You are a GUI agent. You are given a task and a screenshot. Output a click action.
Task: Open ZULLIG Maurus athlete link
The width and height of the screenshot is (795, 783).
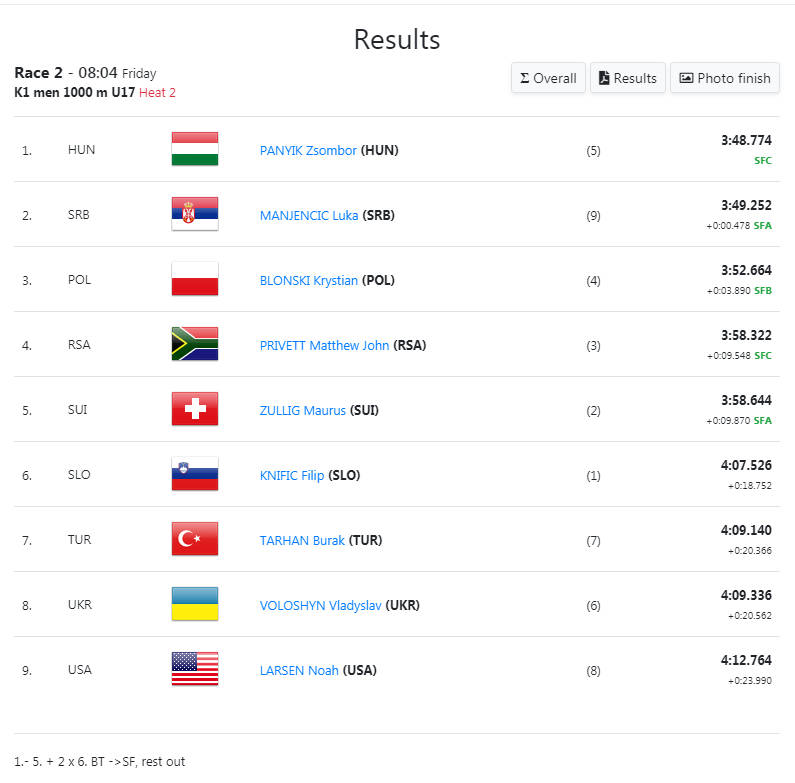tap(303, 410)
